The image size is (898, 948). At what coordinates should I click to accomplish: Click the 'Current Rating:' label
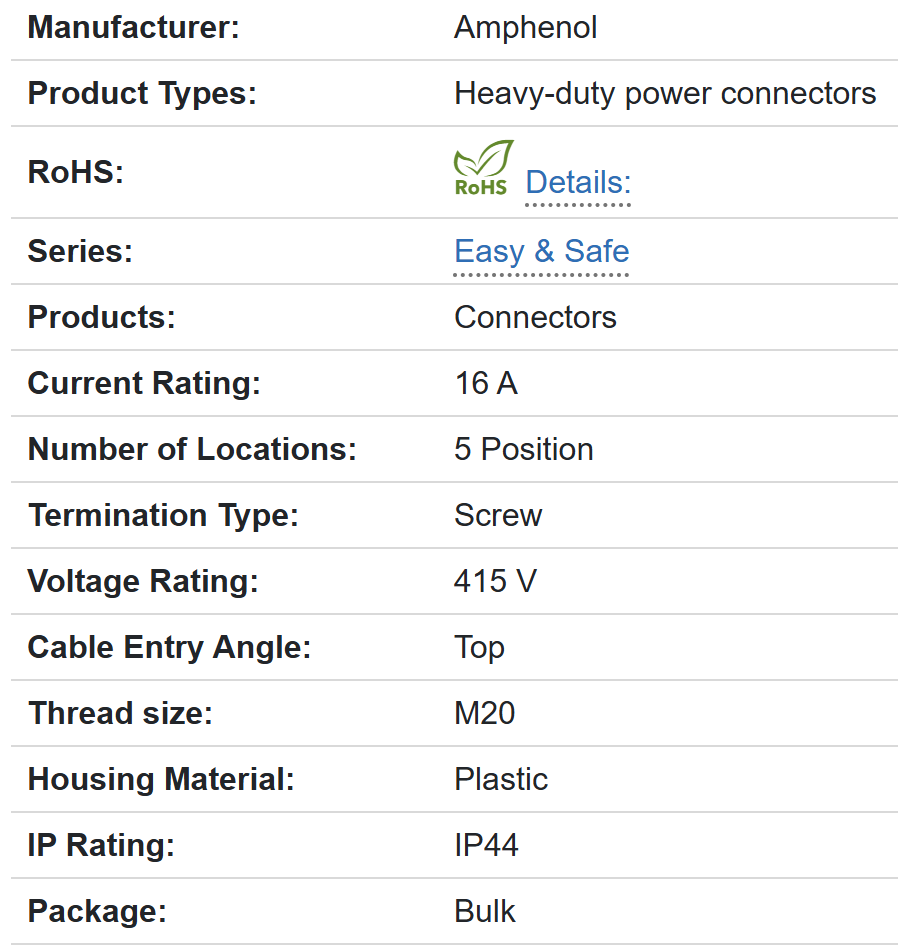(x=144, y=384)
